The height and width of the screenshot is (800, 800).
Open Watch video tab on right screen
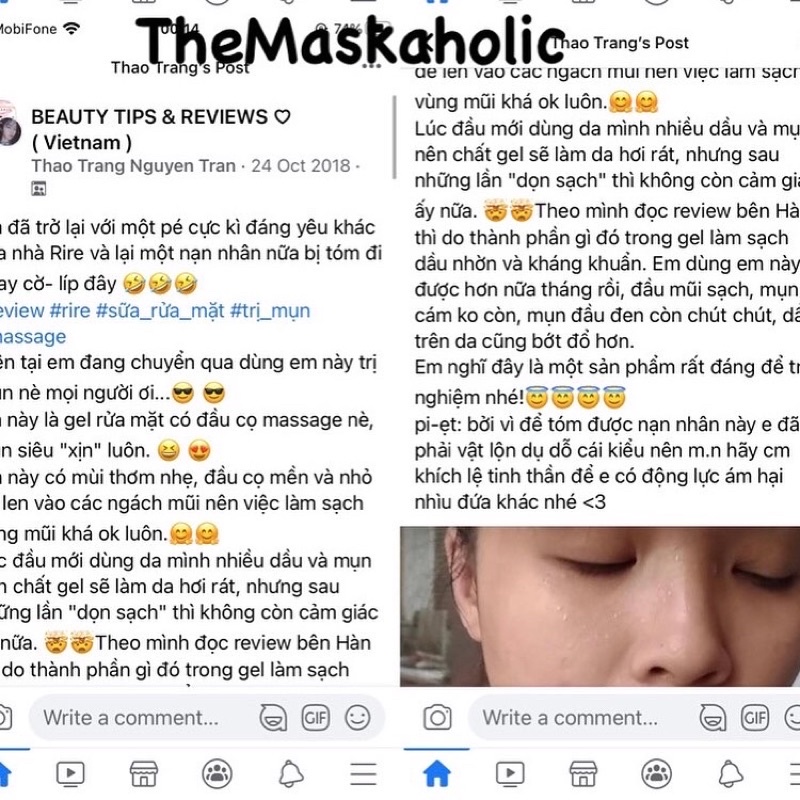click(510, 774)
